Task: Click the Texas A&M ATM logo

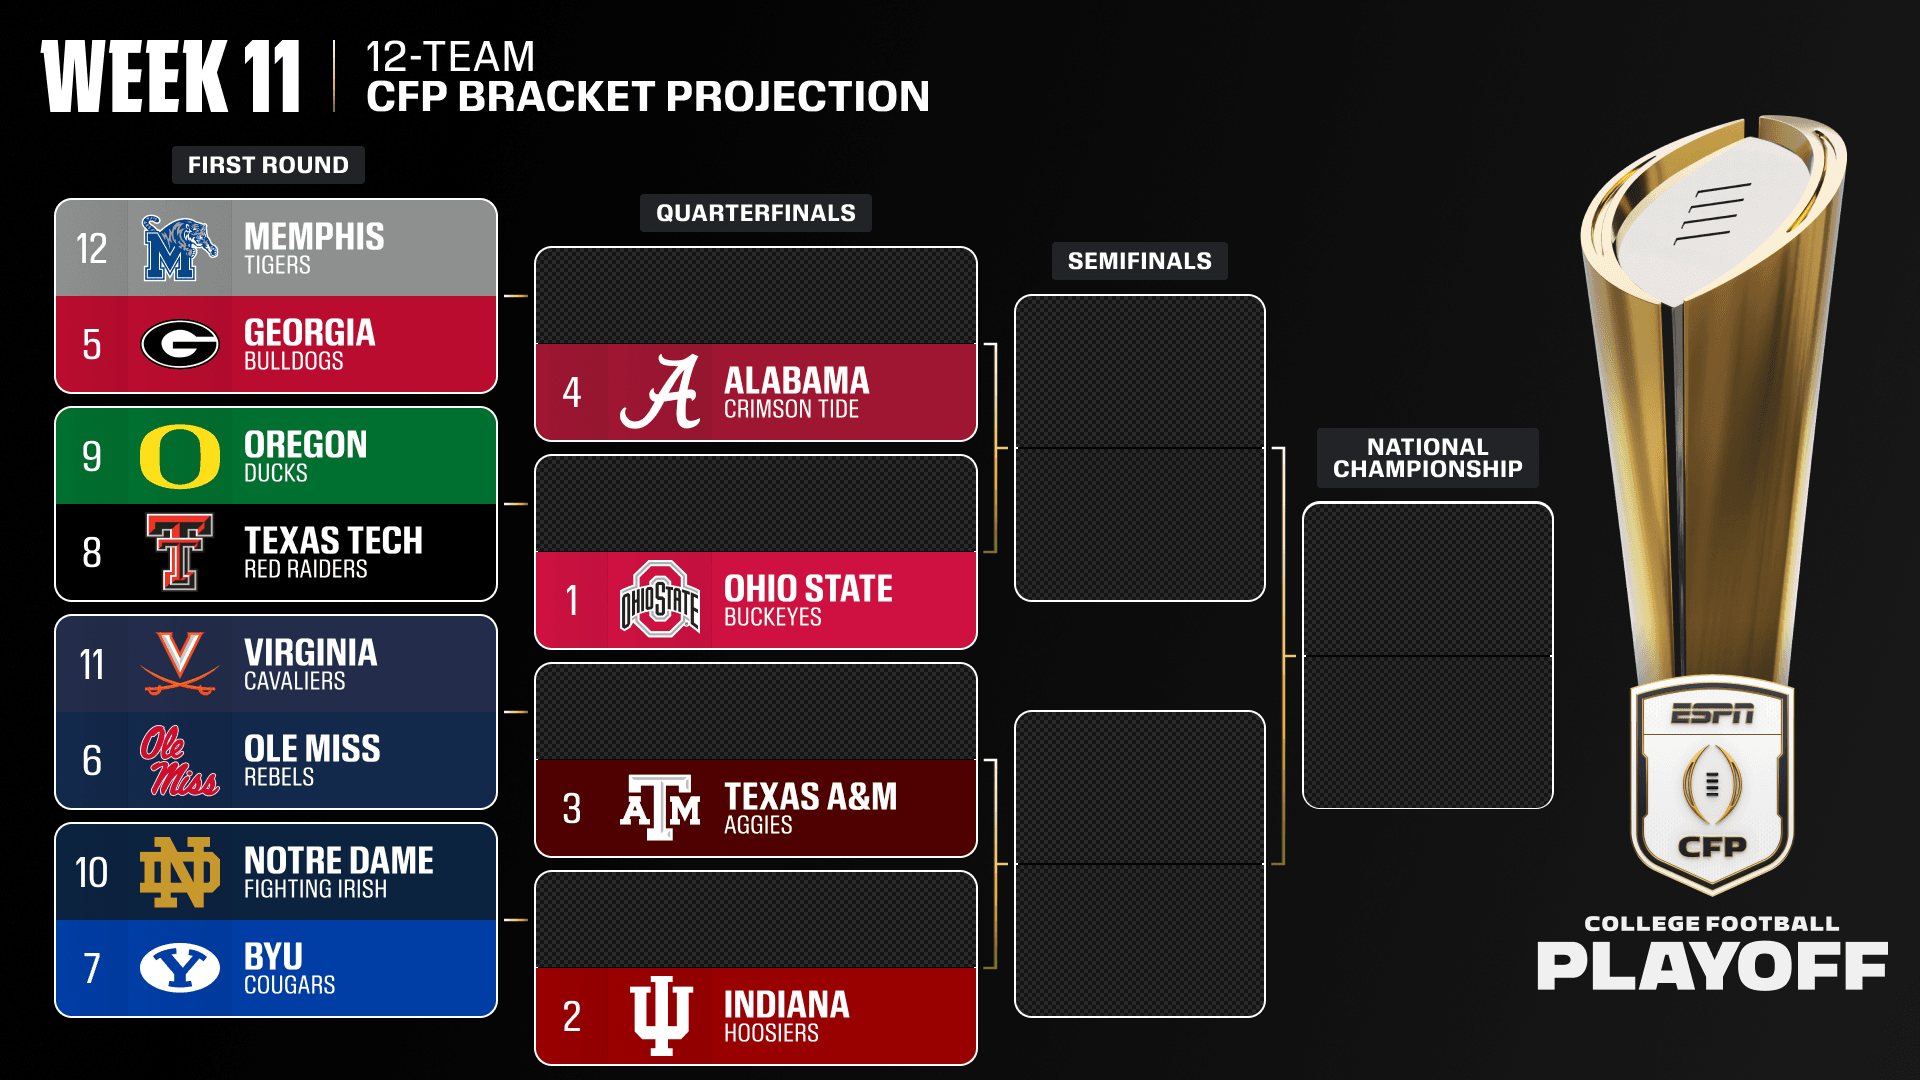Action: pyautogui.click(x=660, y=807)
